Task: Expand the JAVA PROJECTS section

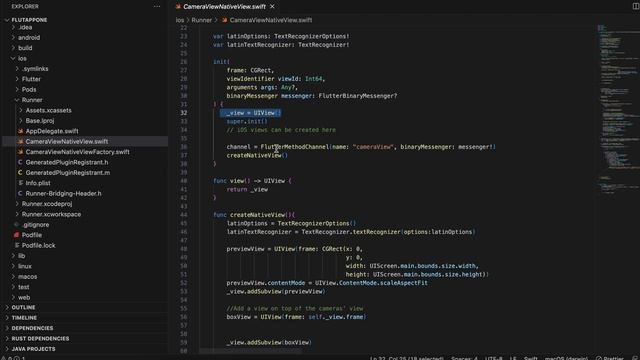Action: point(33,349)
